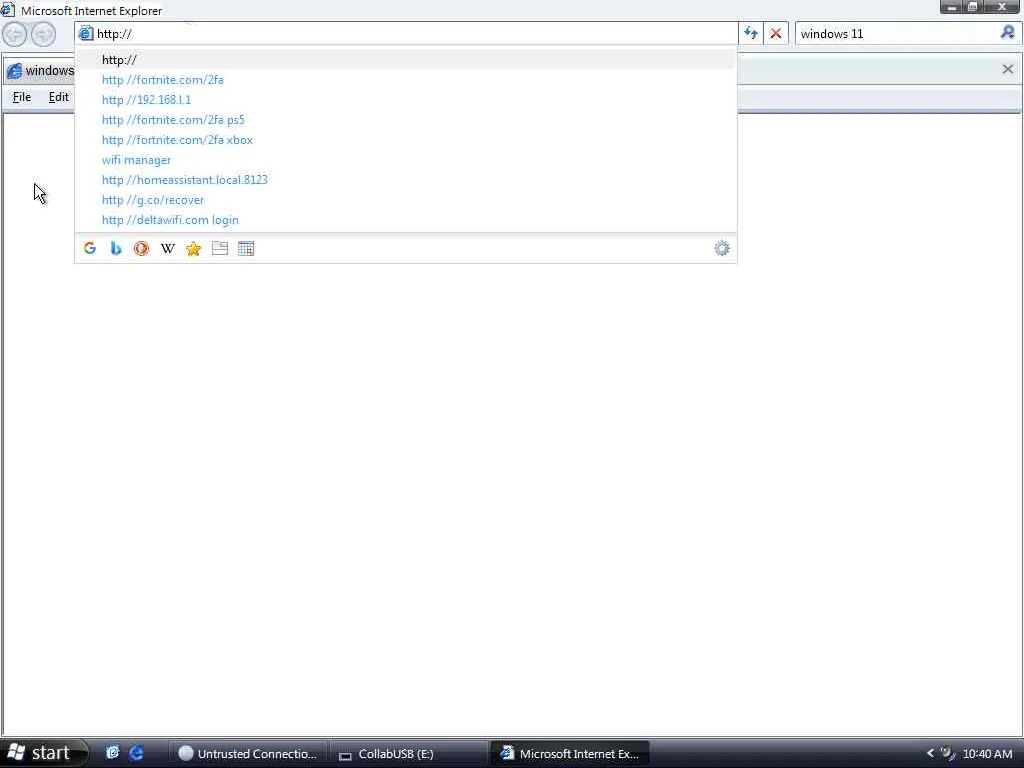Search suggestions with Wikipedia icon
This screenshot has width=1024, height=768.
(x=168, y=248)
